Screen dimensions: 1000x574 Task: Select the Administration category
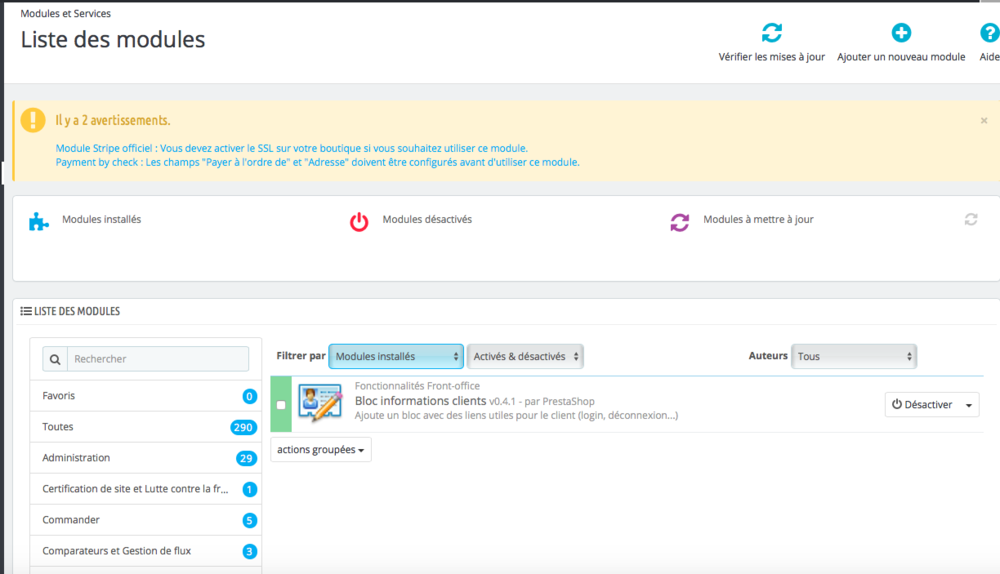tap(145, 458)
